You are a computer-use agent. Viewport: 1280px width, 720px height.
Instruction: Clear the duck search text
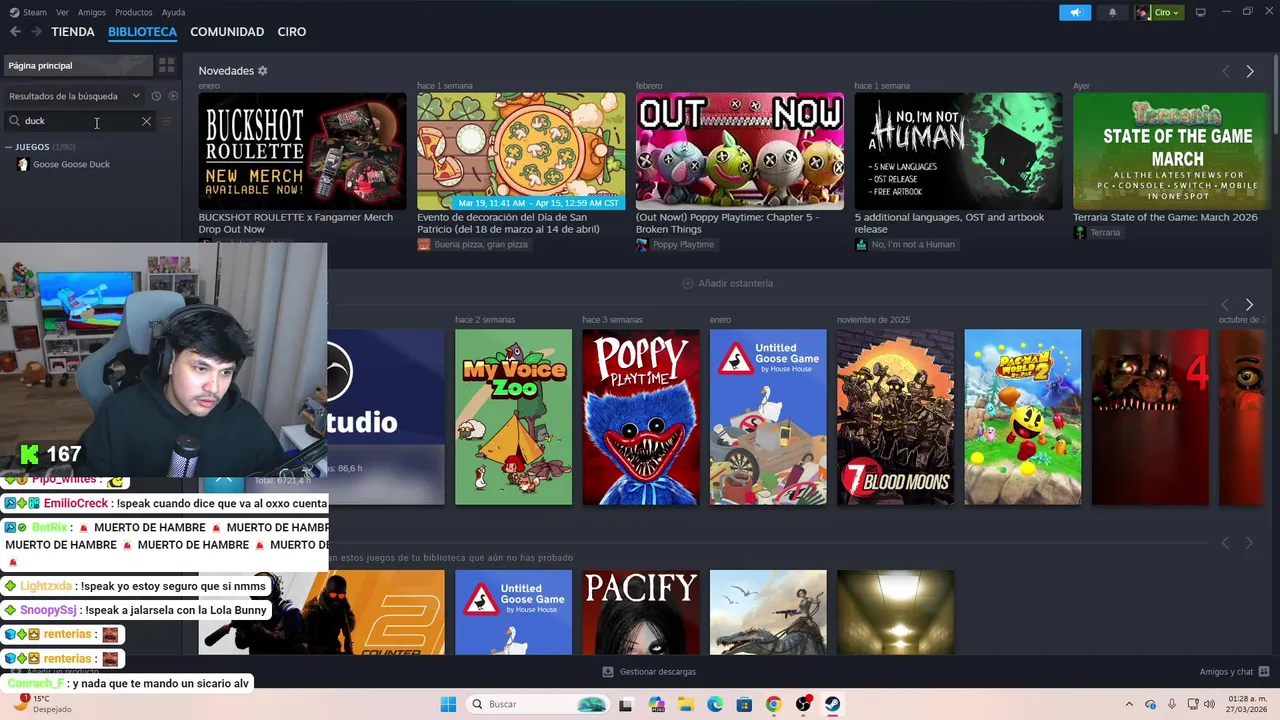(x=146, y=121)
